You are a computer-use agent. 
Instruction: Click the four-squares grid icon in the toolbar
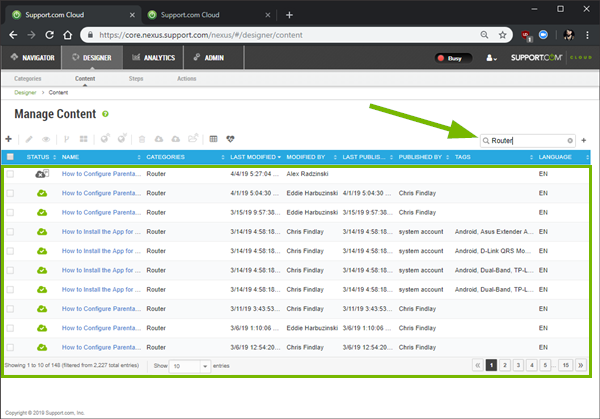coord(83,139)
